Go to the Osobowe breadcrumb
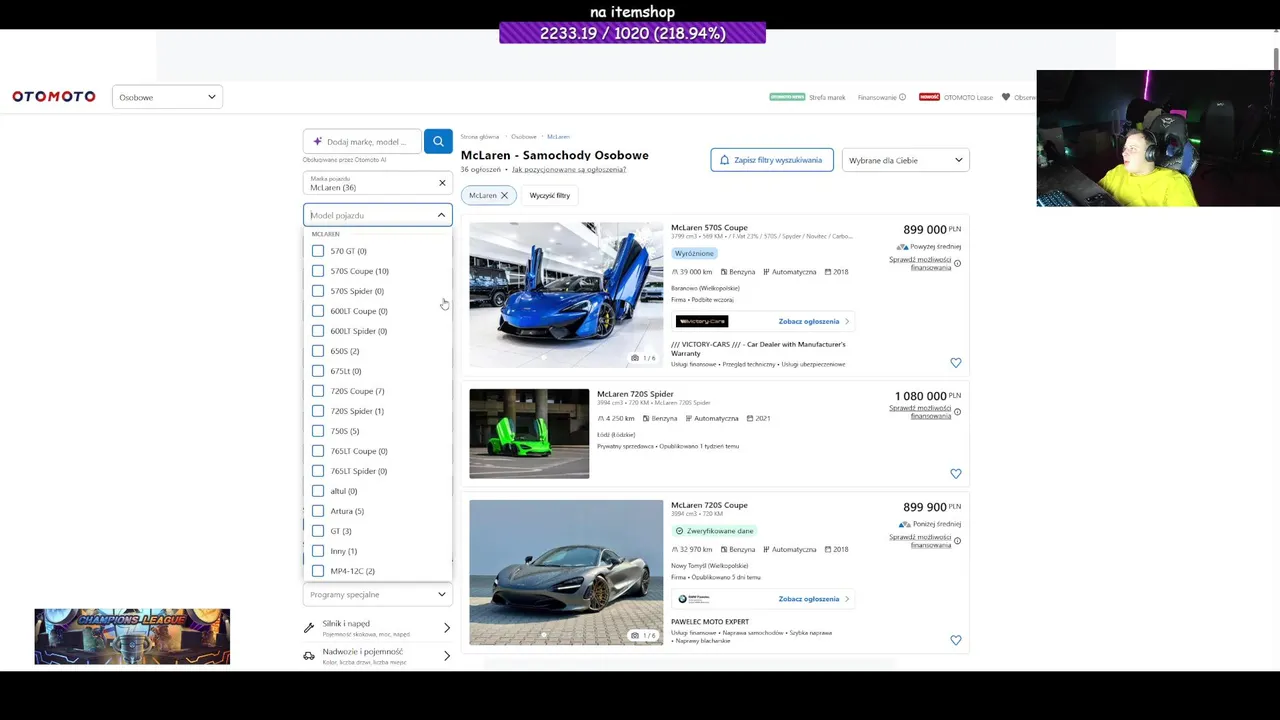 click(524, 136)
